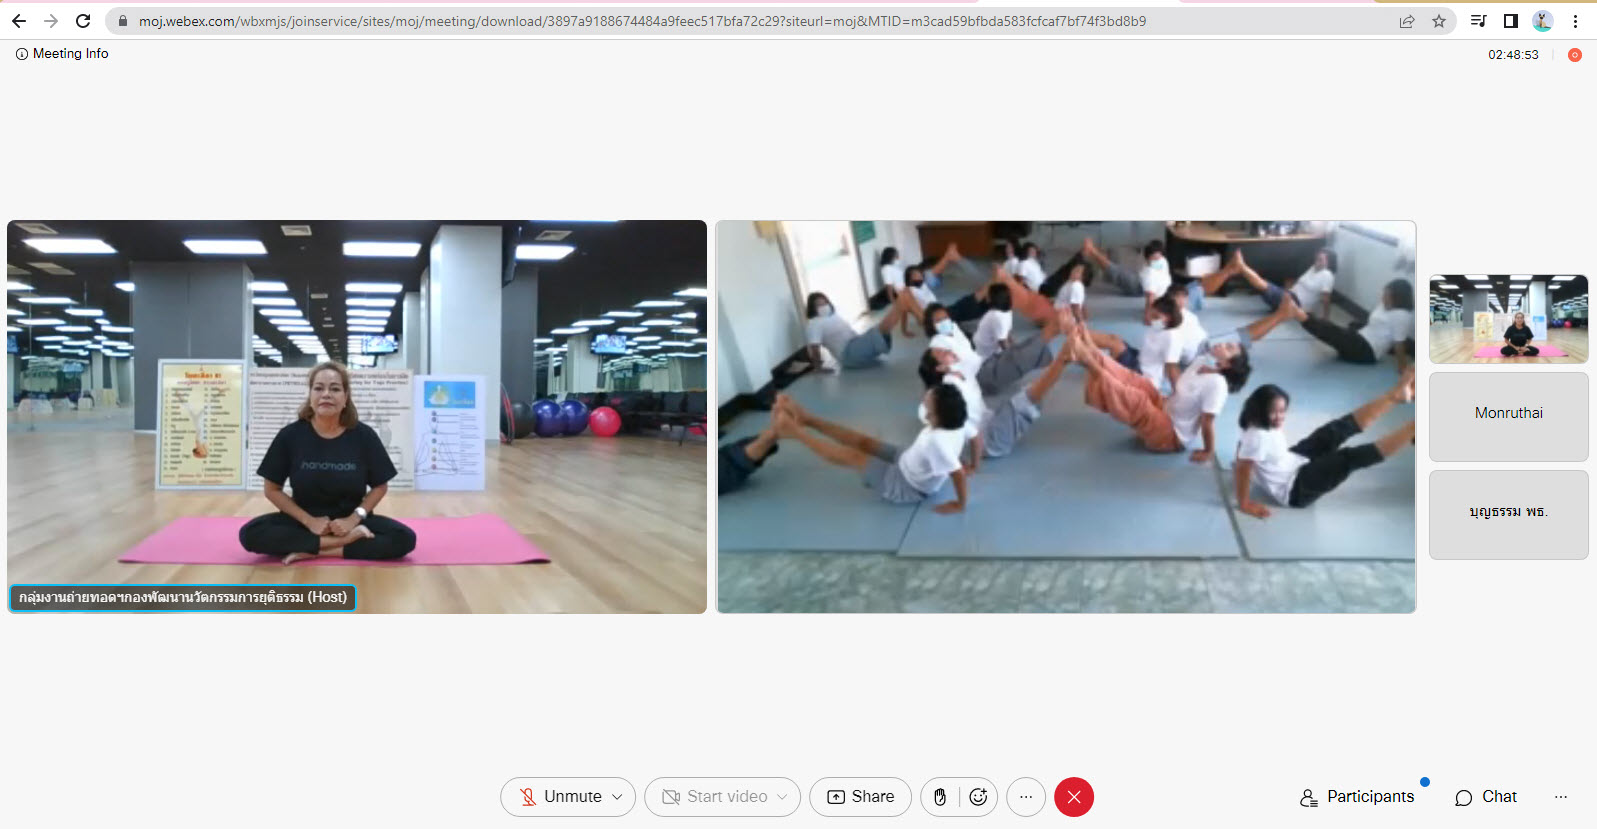Expand audio options arrow beside Unmute
1597x829 pixels.
click(x=618, y=797)
